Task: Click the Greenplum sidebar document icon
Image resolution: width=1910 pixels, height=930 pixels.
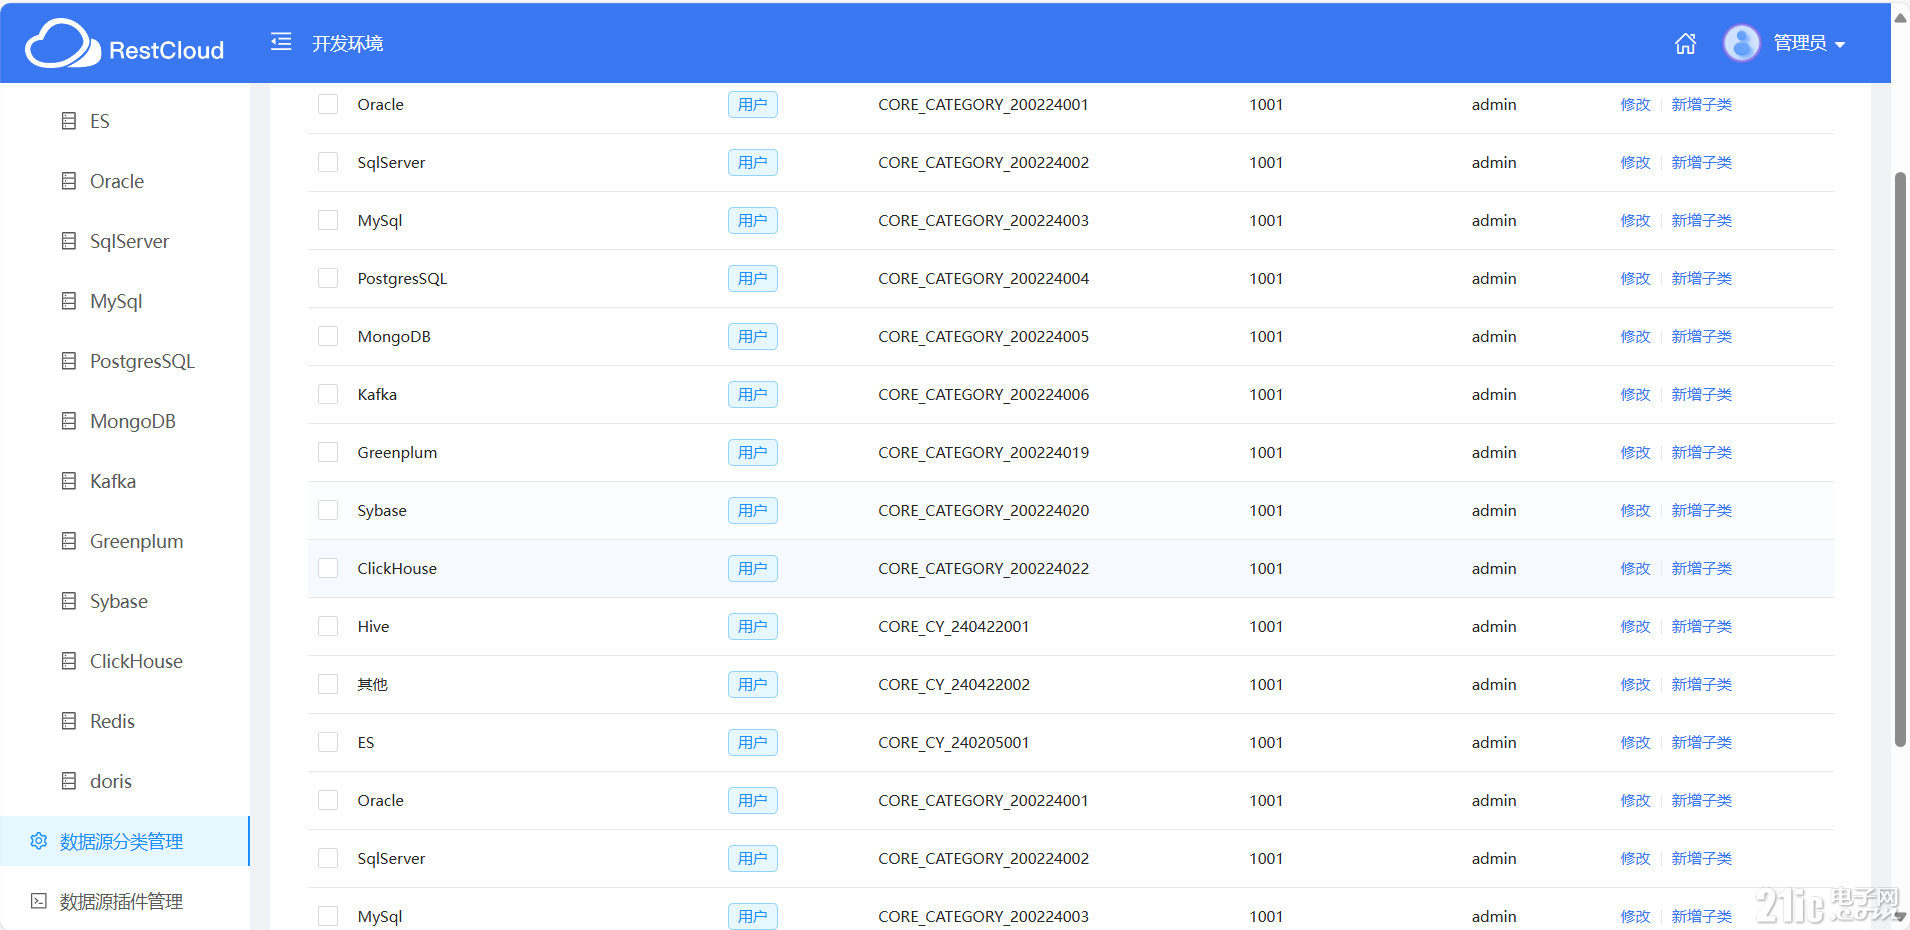Action: point(69,541)
